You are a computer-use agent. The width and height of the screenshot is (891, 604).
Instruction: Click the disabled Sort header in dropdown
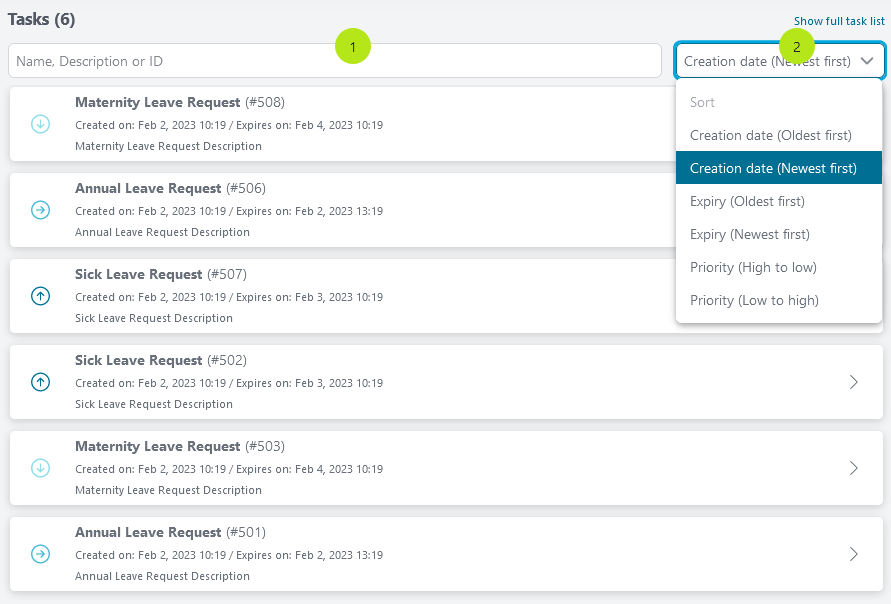(x=702, y=102)
